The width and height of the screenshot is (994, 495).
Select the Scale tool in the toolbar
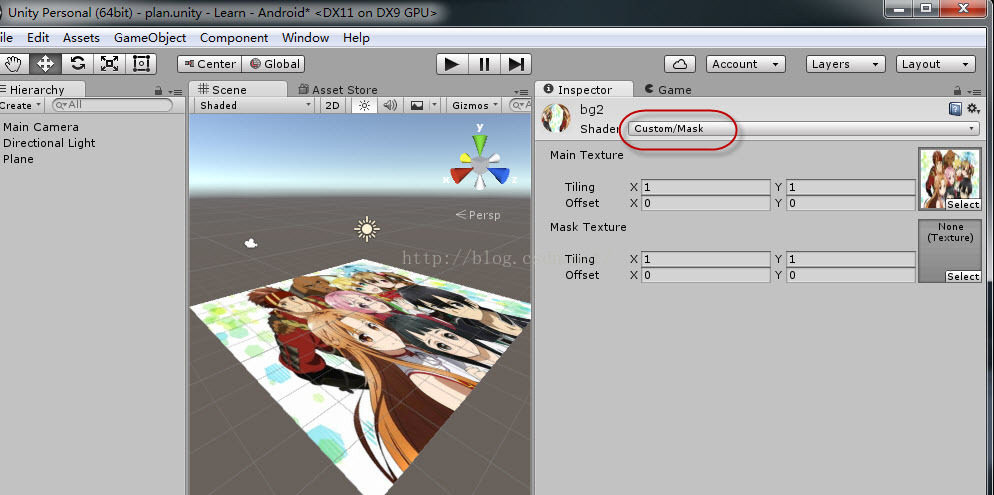pos(110,64)
